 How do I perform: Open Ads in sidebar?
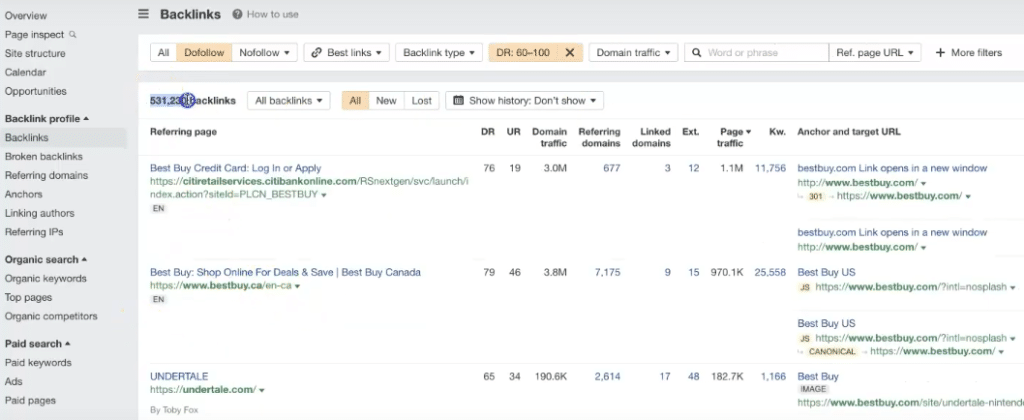(14, 381)
